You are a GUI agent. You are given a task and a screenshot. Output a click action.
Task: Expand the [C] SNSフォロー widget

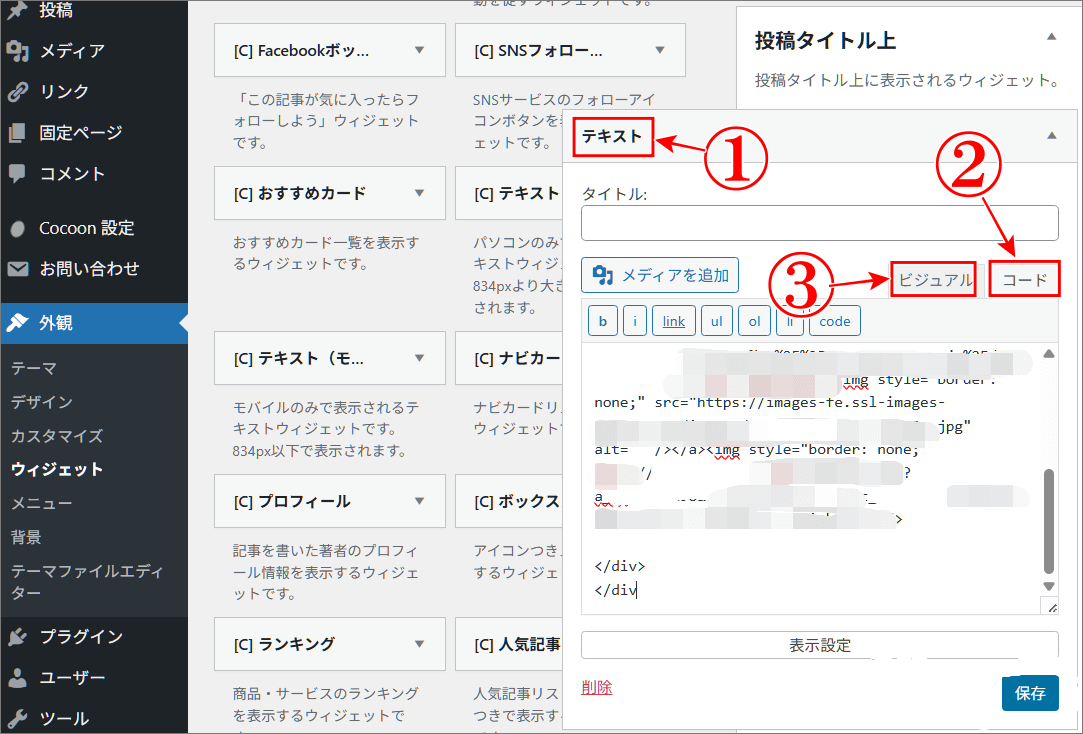pyautogui.click(x=659, y=50)
